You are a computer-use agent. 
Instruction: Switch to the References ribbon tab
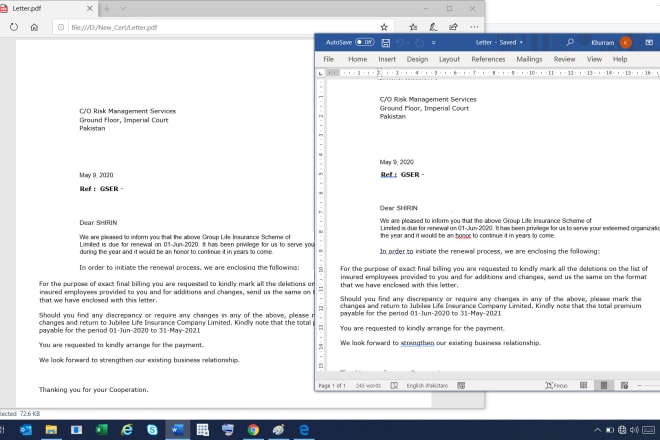tap(488, 59)
